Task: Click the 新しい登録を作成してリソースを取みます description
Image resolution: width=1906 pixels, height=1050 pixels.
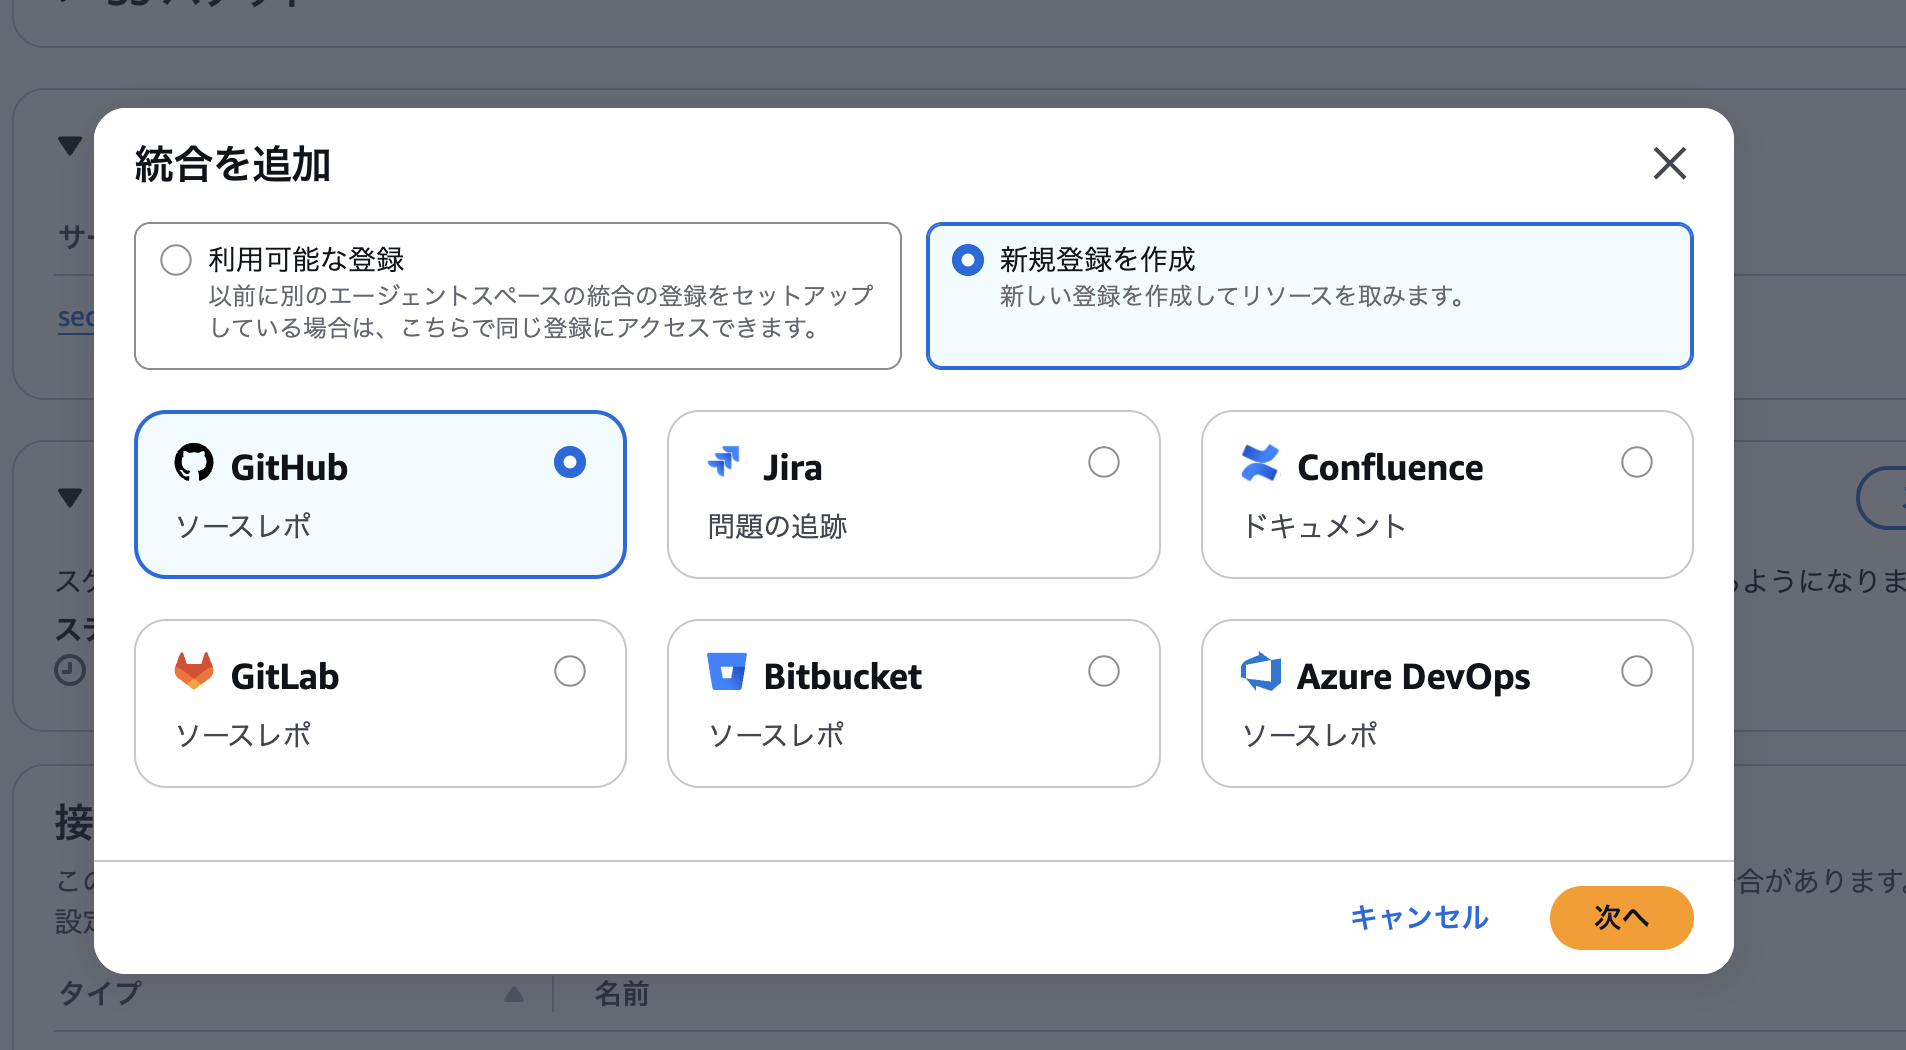Action: coord(1232,296)
